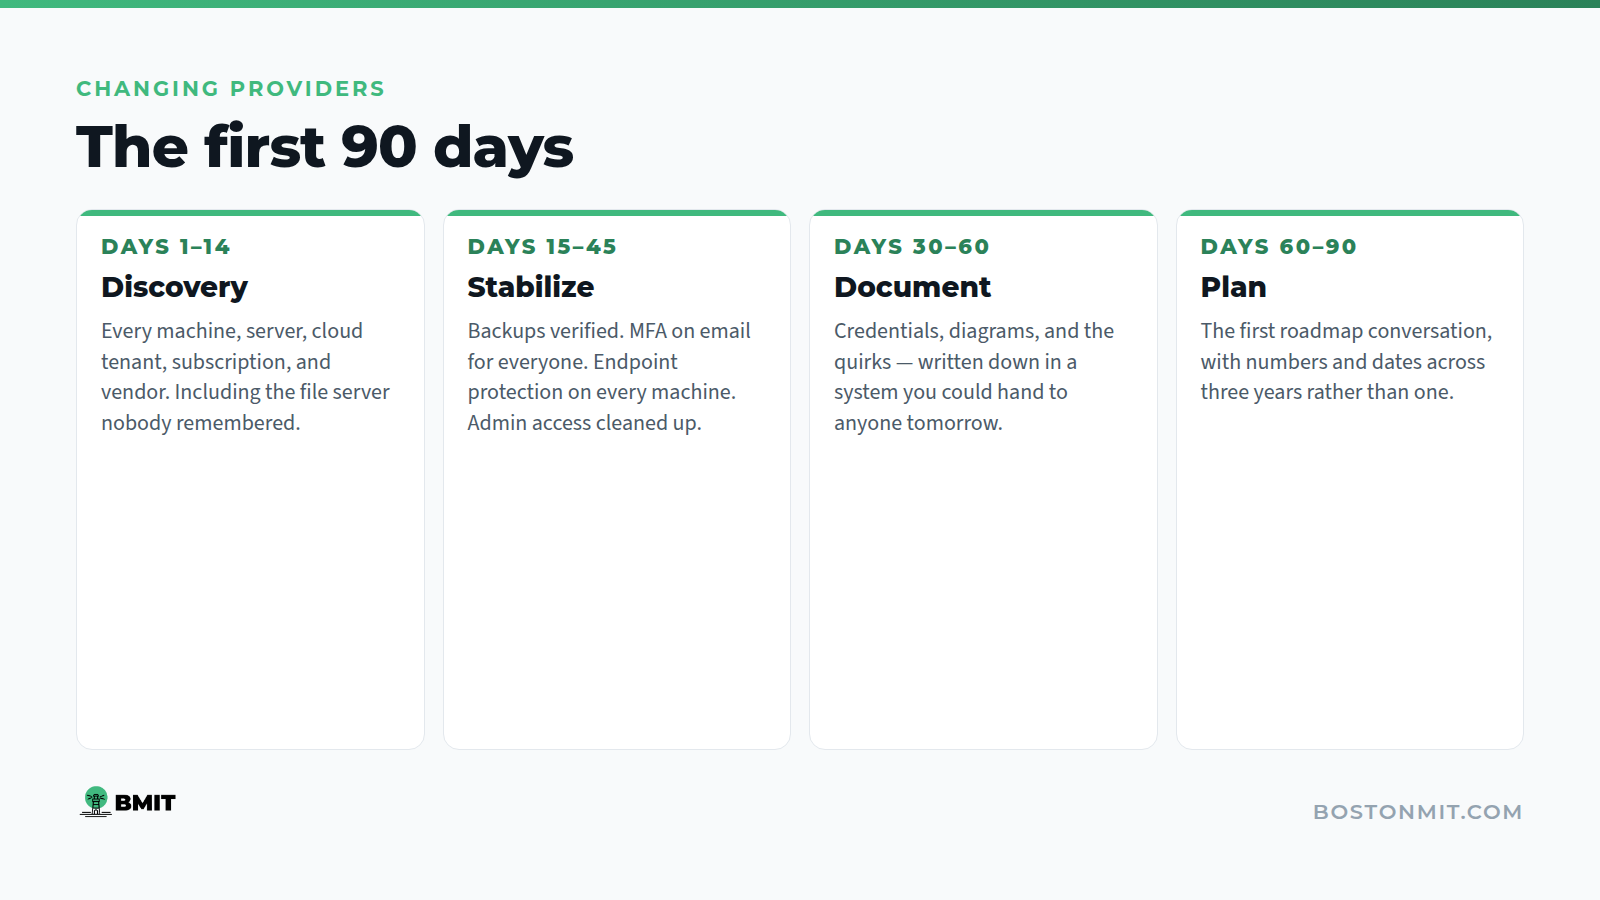
Task: Click the 'Plan' card heading
Action: click(x=1234, y=287)
